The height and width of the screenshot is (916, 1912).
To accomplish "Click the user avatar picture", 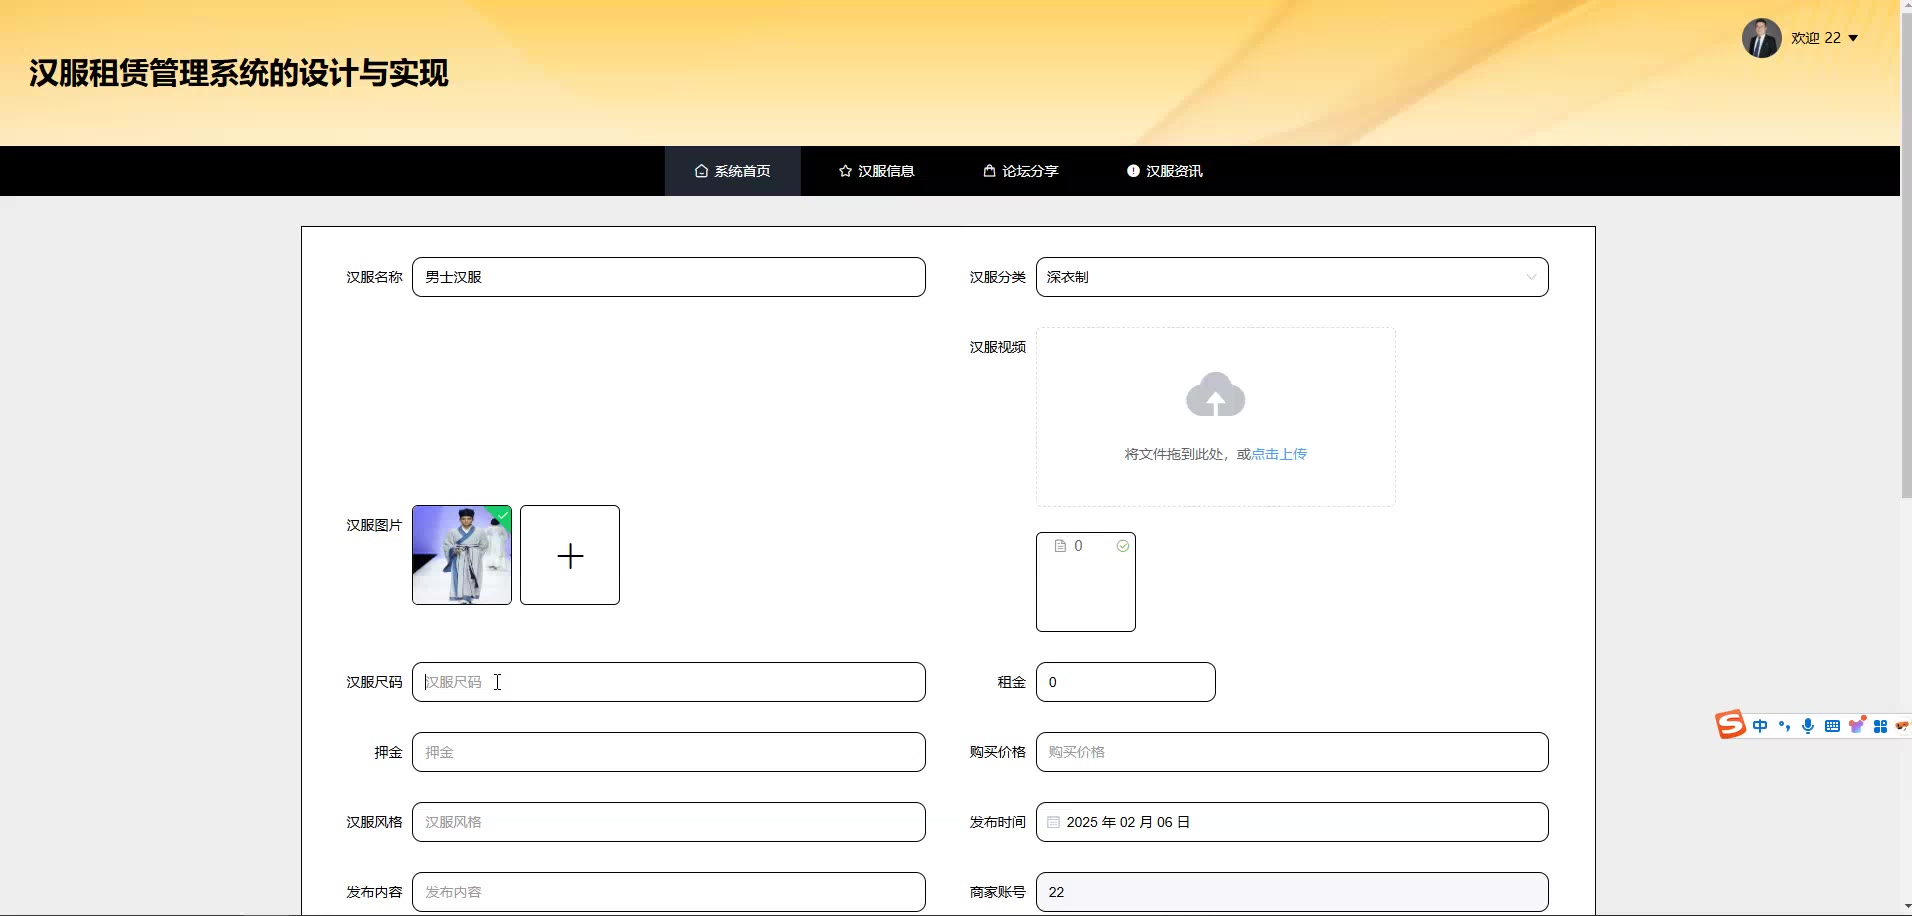I will click(1761, 38).
